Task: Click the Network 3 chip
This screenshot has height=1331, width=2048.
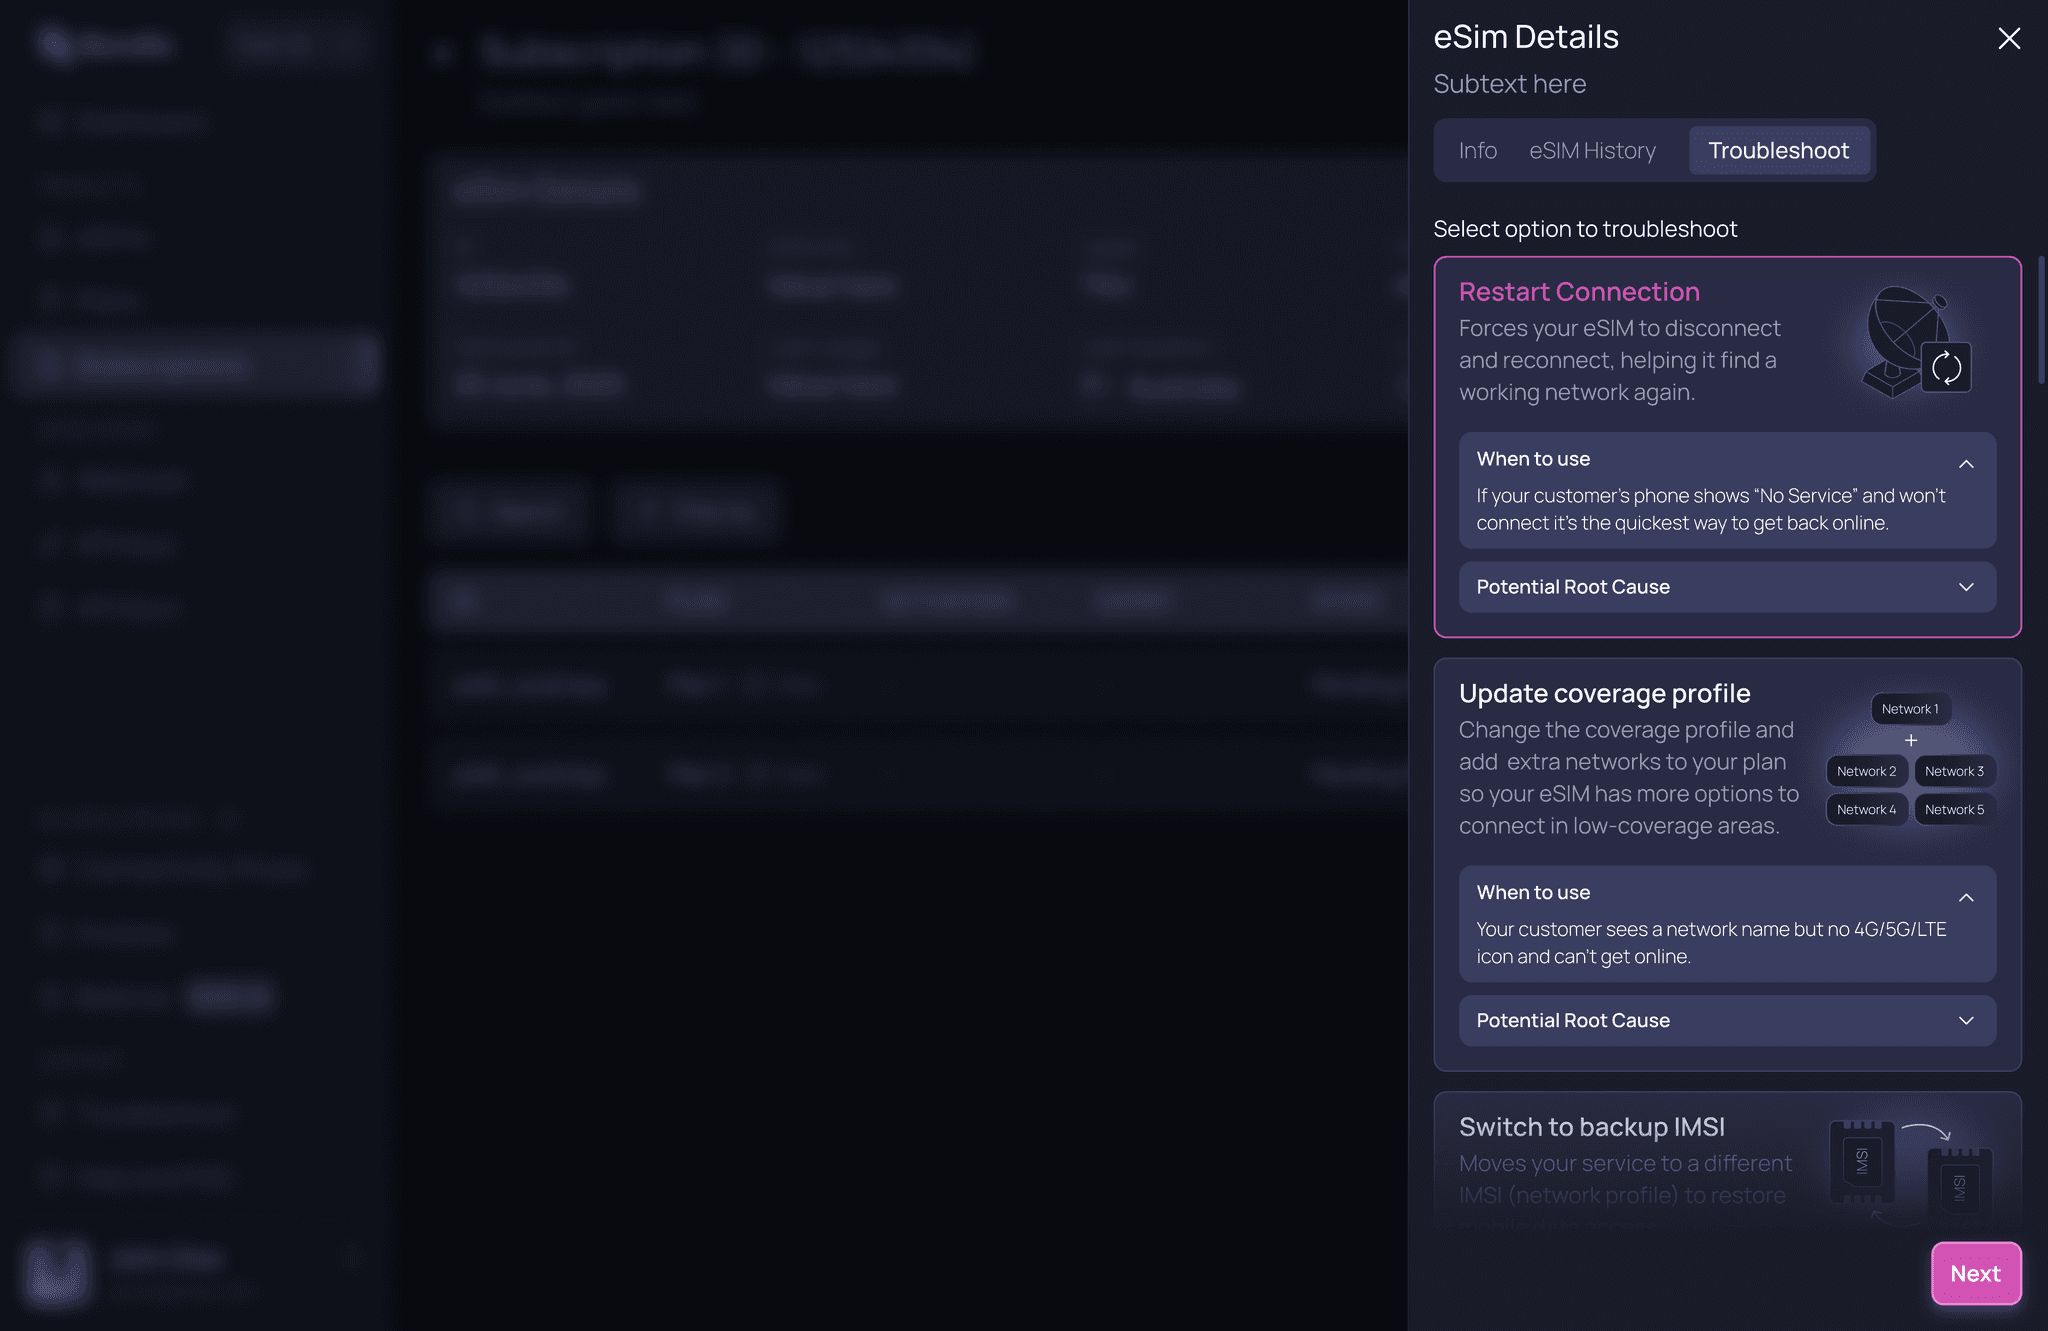Action: 1954,771
